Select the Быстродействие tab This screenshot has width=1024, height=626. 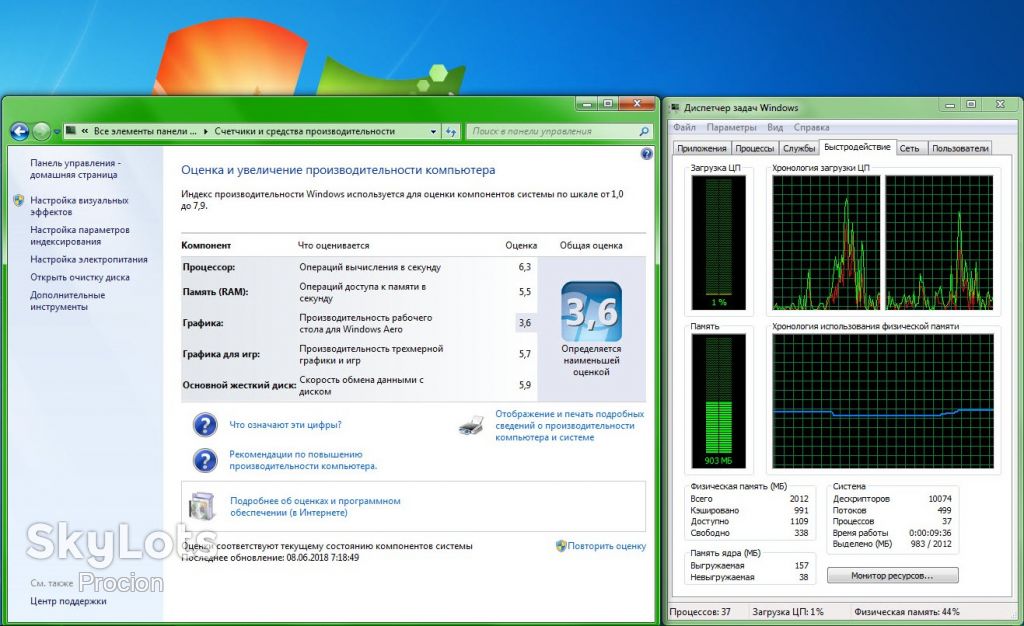[857, 147]
